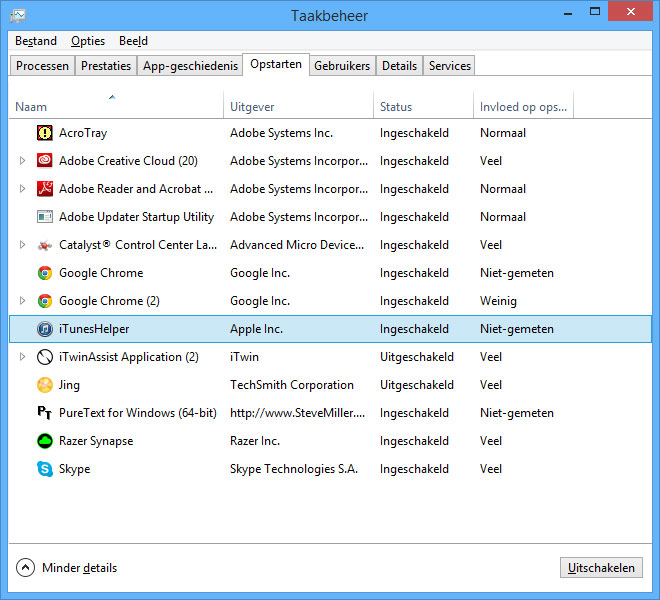Switch to the Processen tab

pyautogui.click(x=42, y=66)
